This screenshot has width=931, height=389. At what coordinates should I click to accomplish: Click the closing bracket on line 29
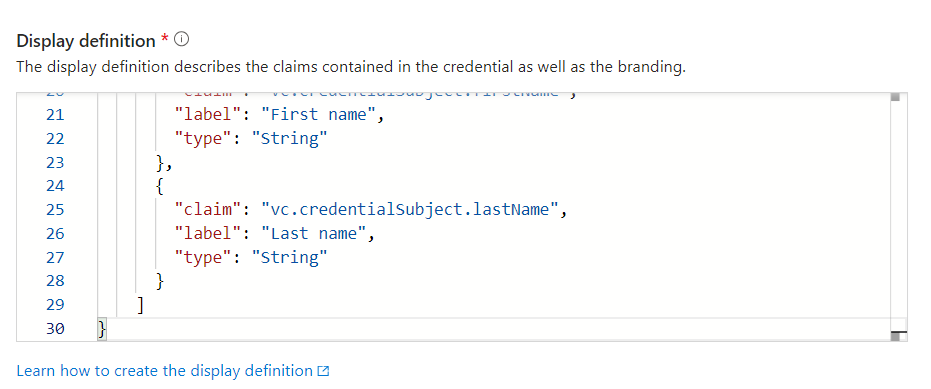coord(140,305)
